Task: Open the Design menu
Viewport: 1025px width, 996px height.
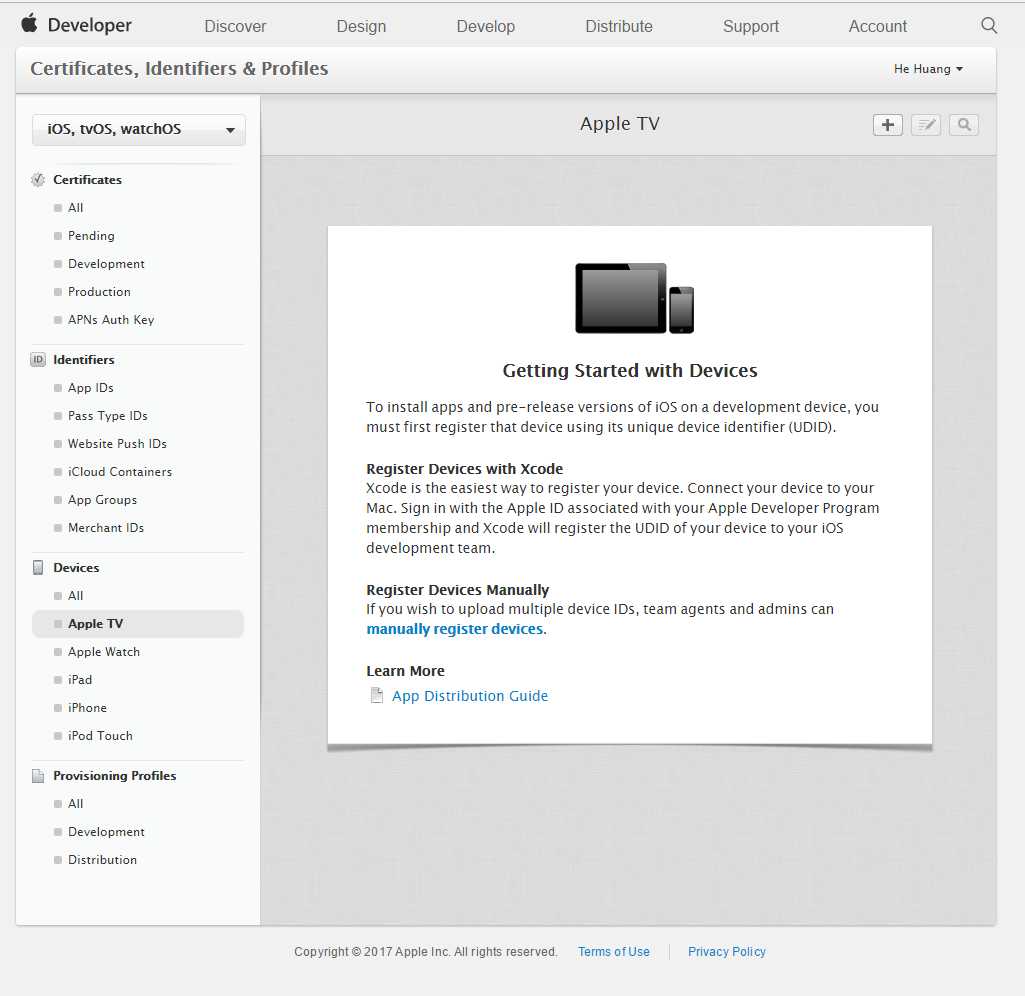Action: [x=361, y=26]
